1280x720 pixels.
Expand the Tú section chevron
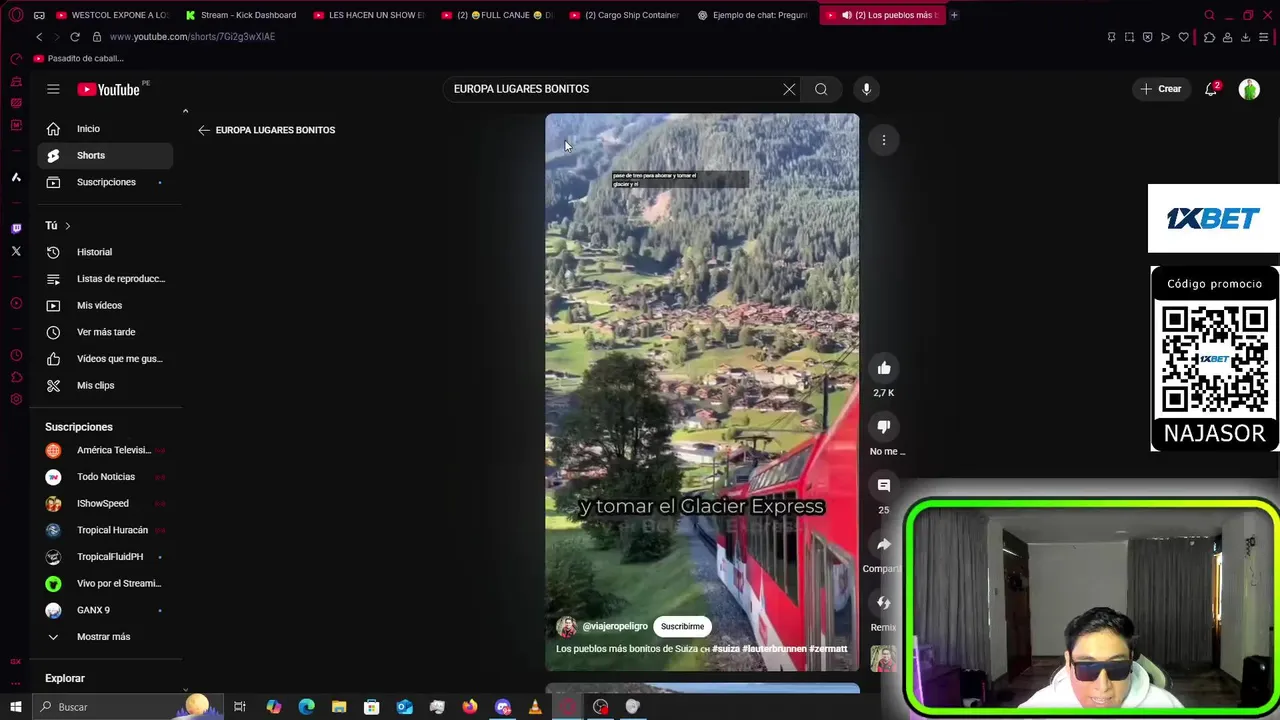[x=67, y=226]
